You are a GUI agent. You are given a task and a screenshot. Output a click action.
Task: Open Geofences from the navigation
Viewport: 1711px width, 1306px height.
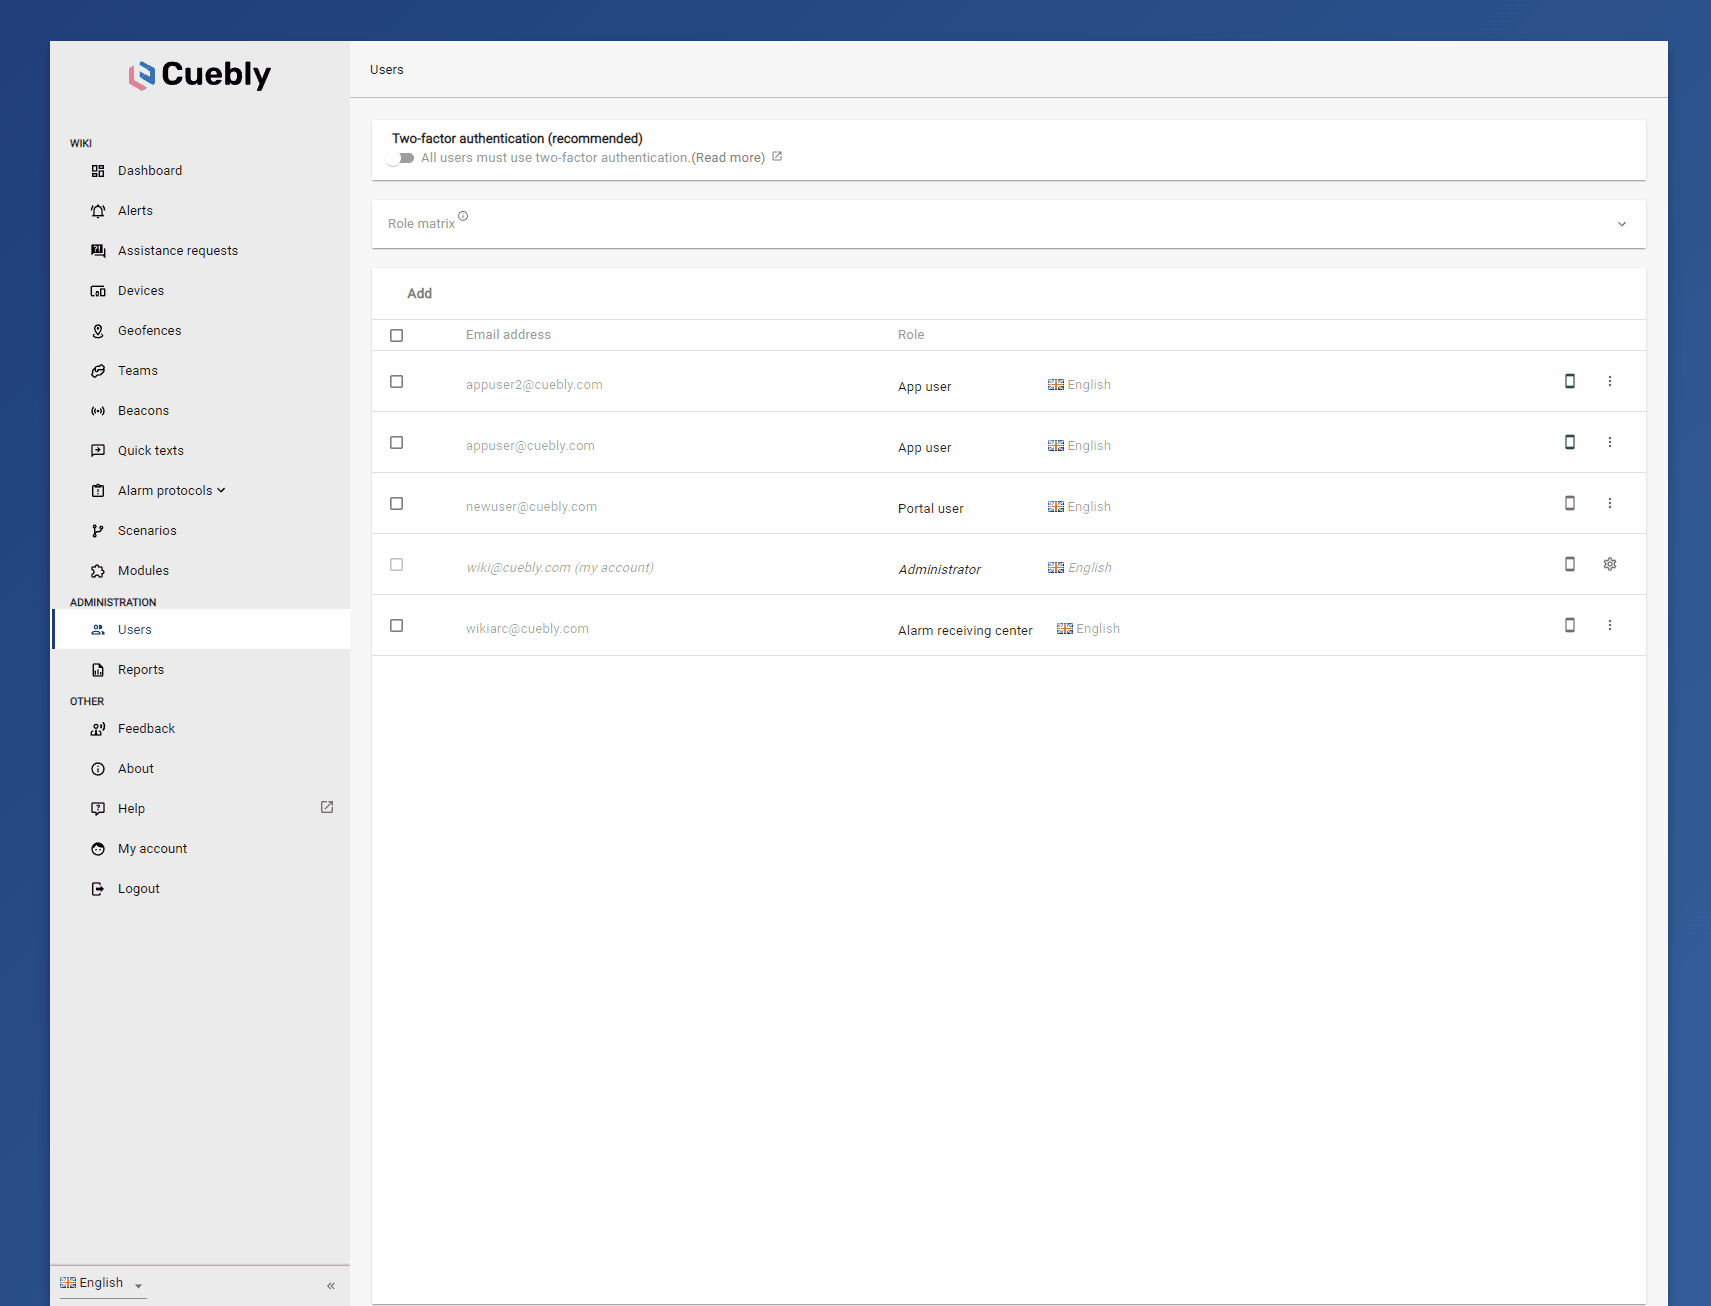coord(149,330)
